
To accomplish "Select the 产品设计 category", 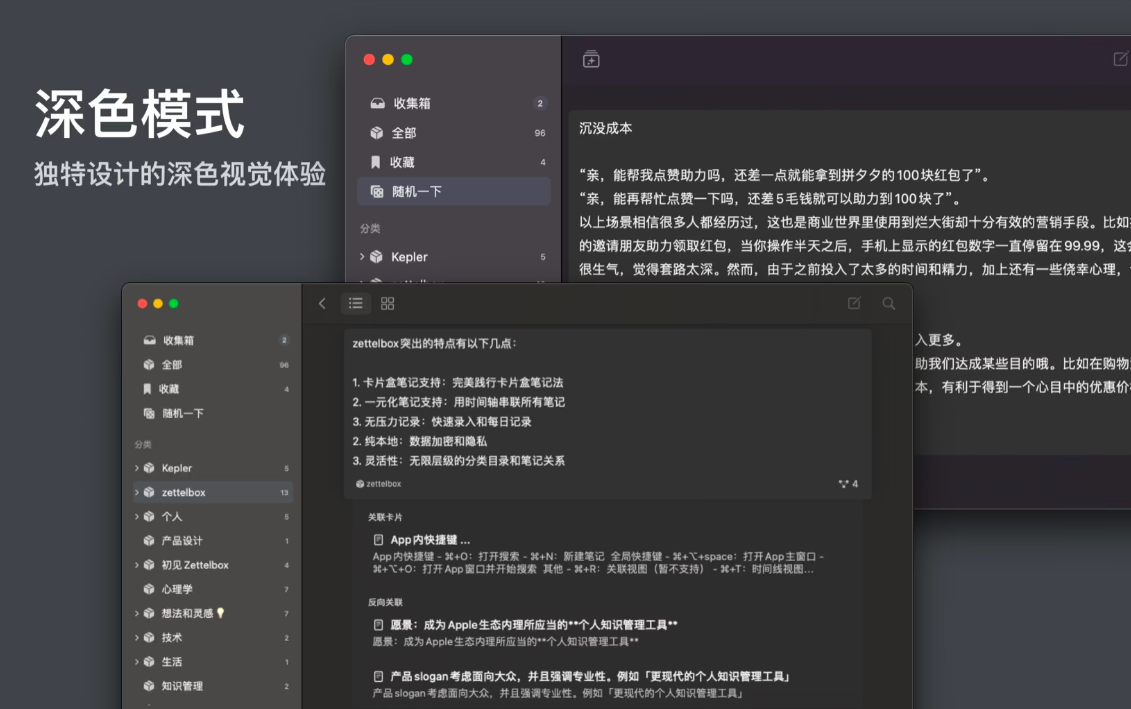I will [x=182, y=541].
